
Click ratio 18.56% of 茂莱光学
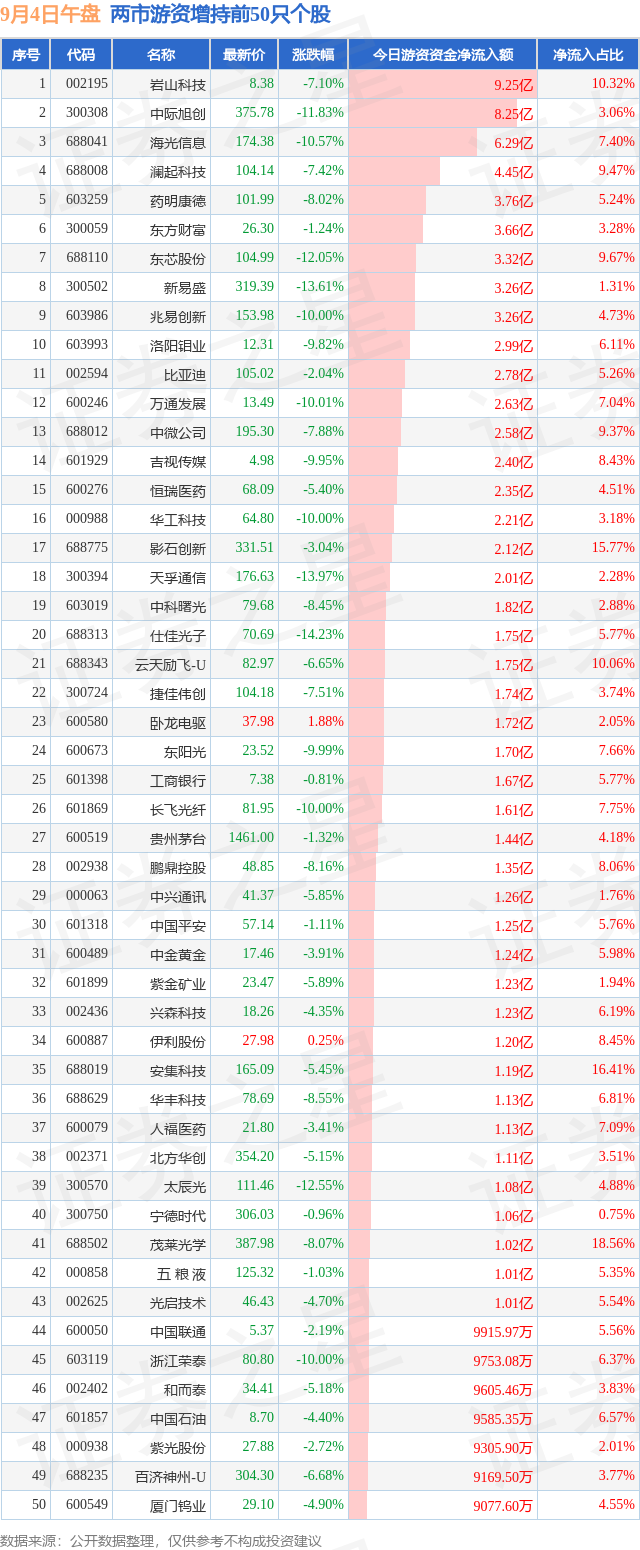[x=611, y=1244]
